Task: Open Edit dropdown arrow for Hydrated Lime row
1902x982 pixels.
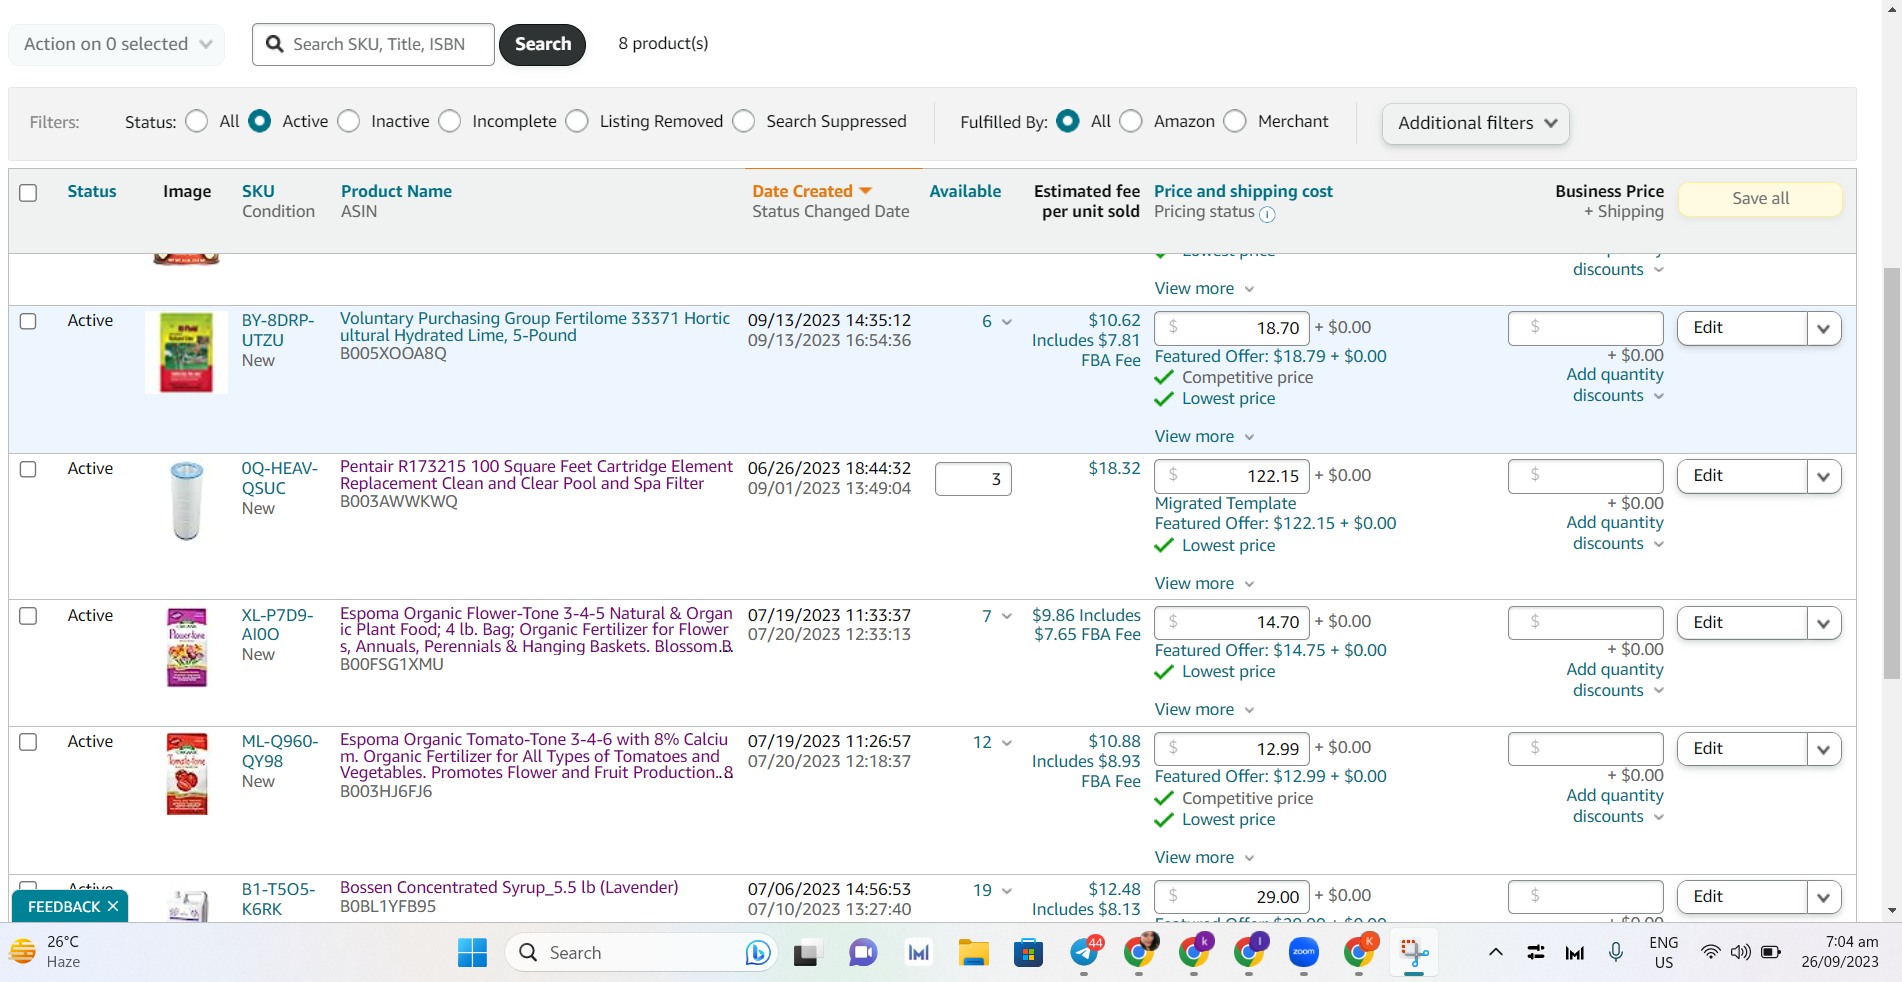Action: pyautogui.click(x=1824, y=328)
